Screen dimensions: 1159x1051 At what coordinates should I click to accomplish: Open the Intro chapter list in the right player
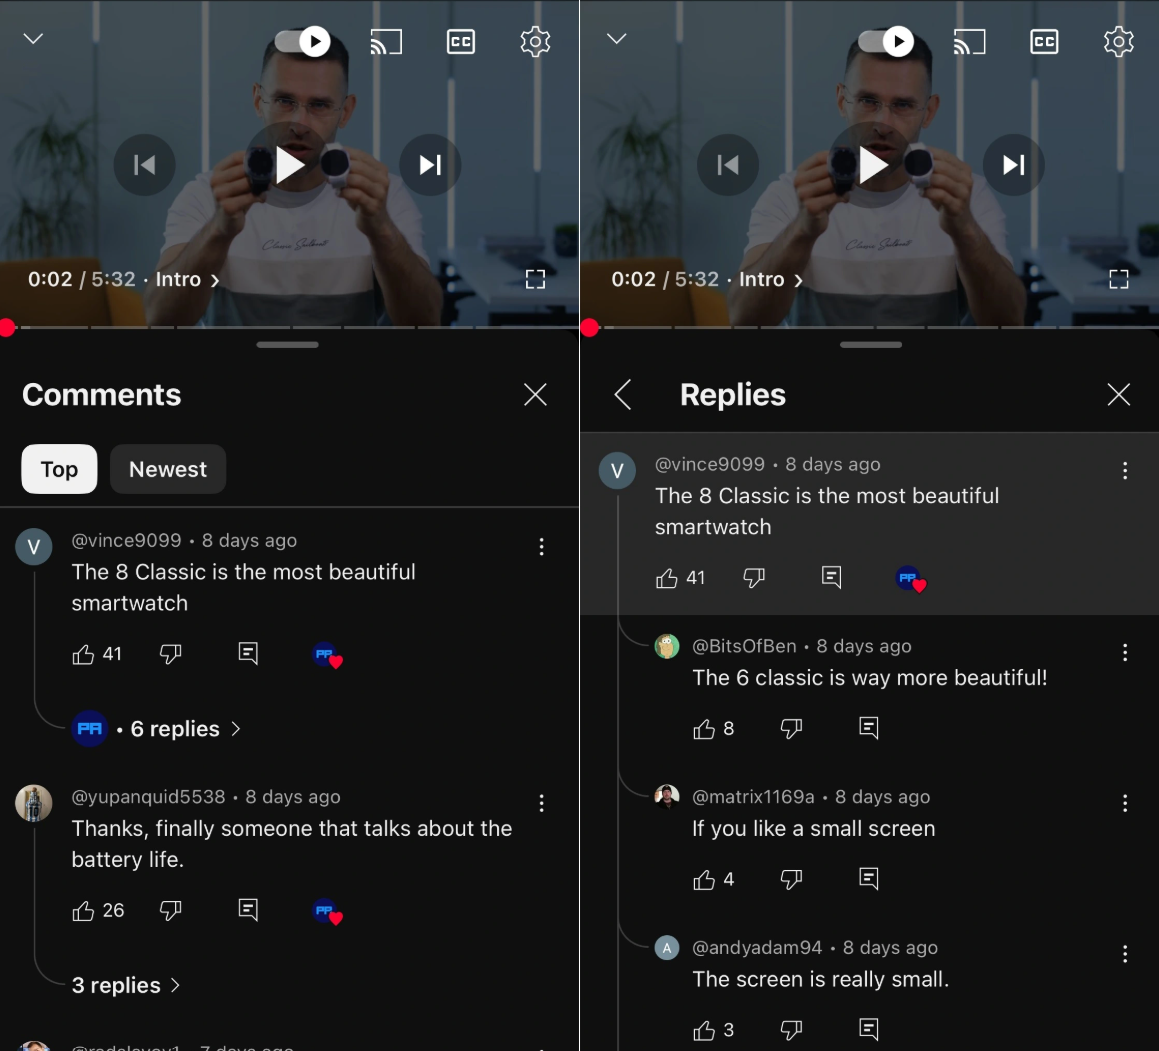pyautogui.click(x=771, y=279)
